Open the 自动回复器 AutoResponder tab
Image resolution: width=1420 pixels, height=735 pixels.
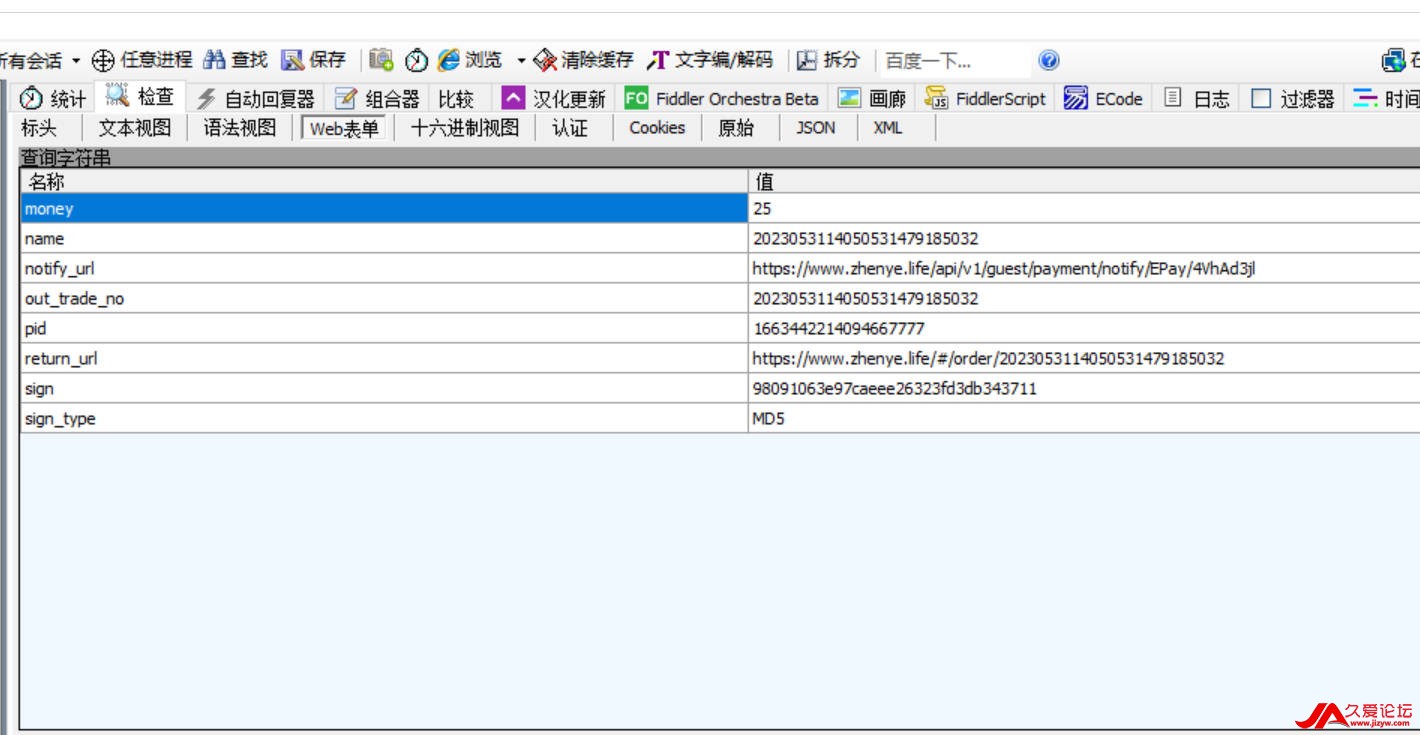pos(255,98)
